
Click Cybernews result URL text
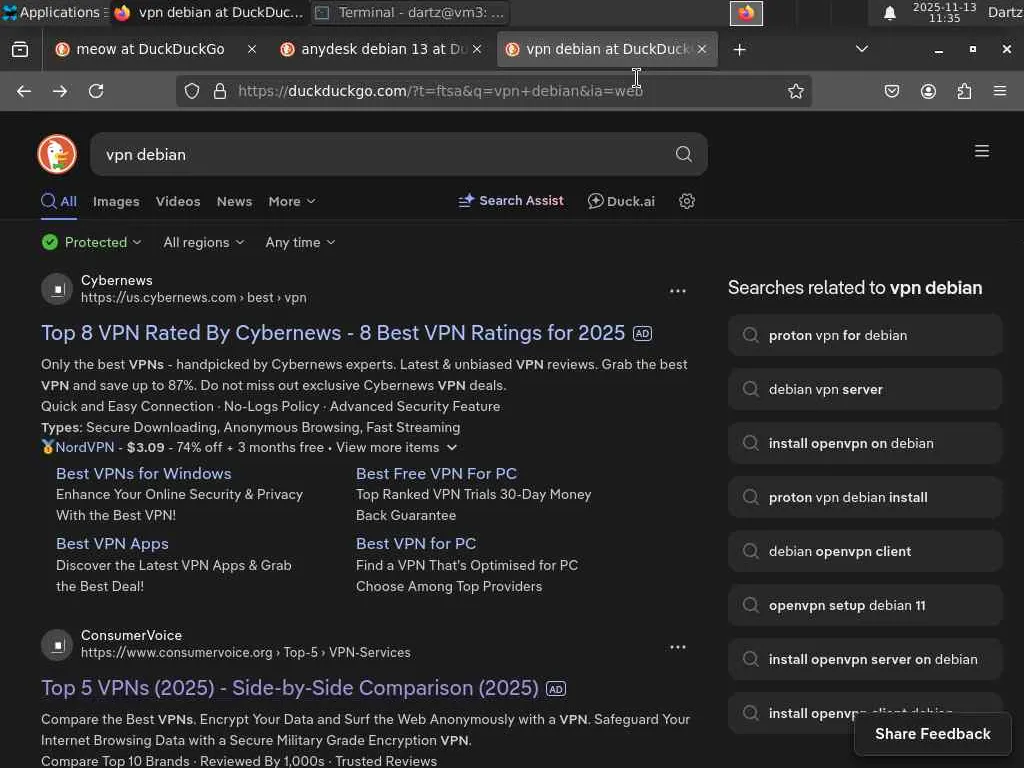[x=193, y=298]
